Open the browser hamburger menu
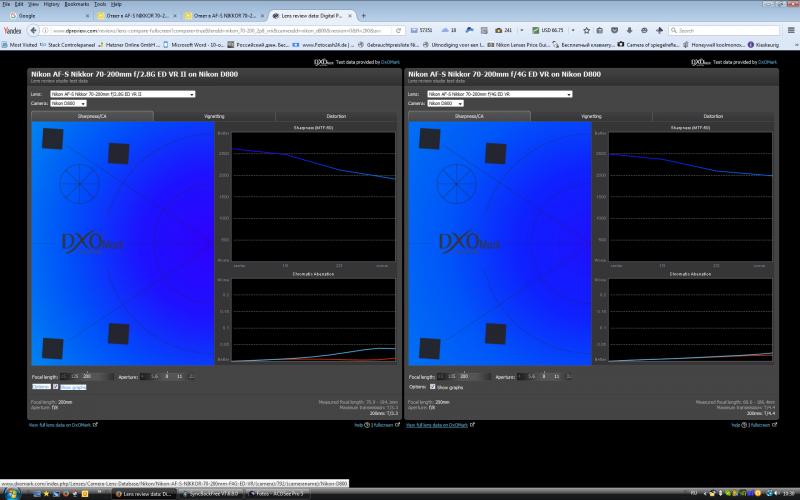The image size is (800, 500). tap(791, 31)
